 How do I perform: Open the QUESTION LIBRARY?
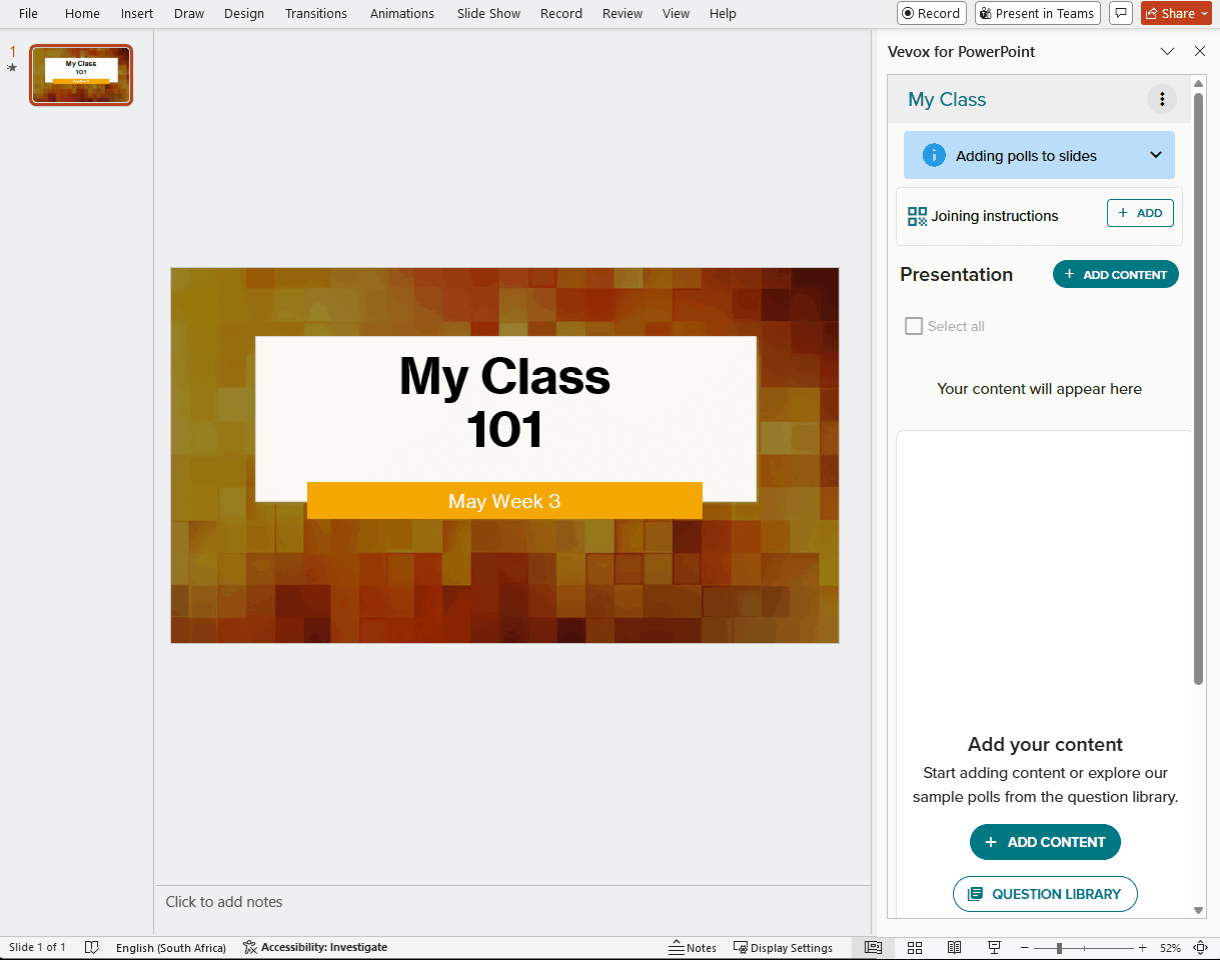pyautogui.click(x=1045, y=894)
